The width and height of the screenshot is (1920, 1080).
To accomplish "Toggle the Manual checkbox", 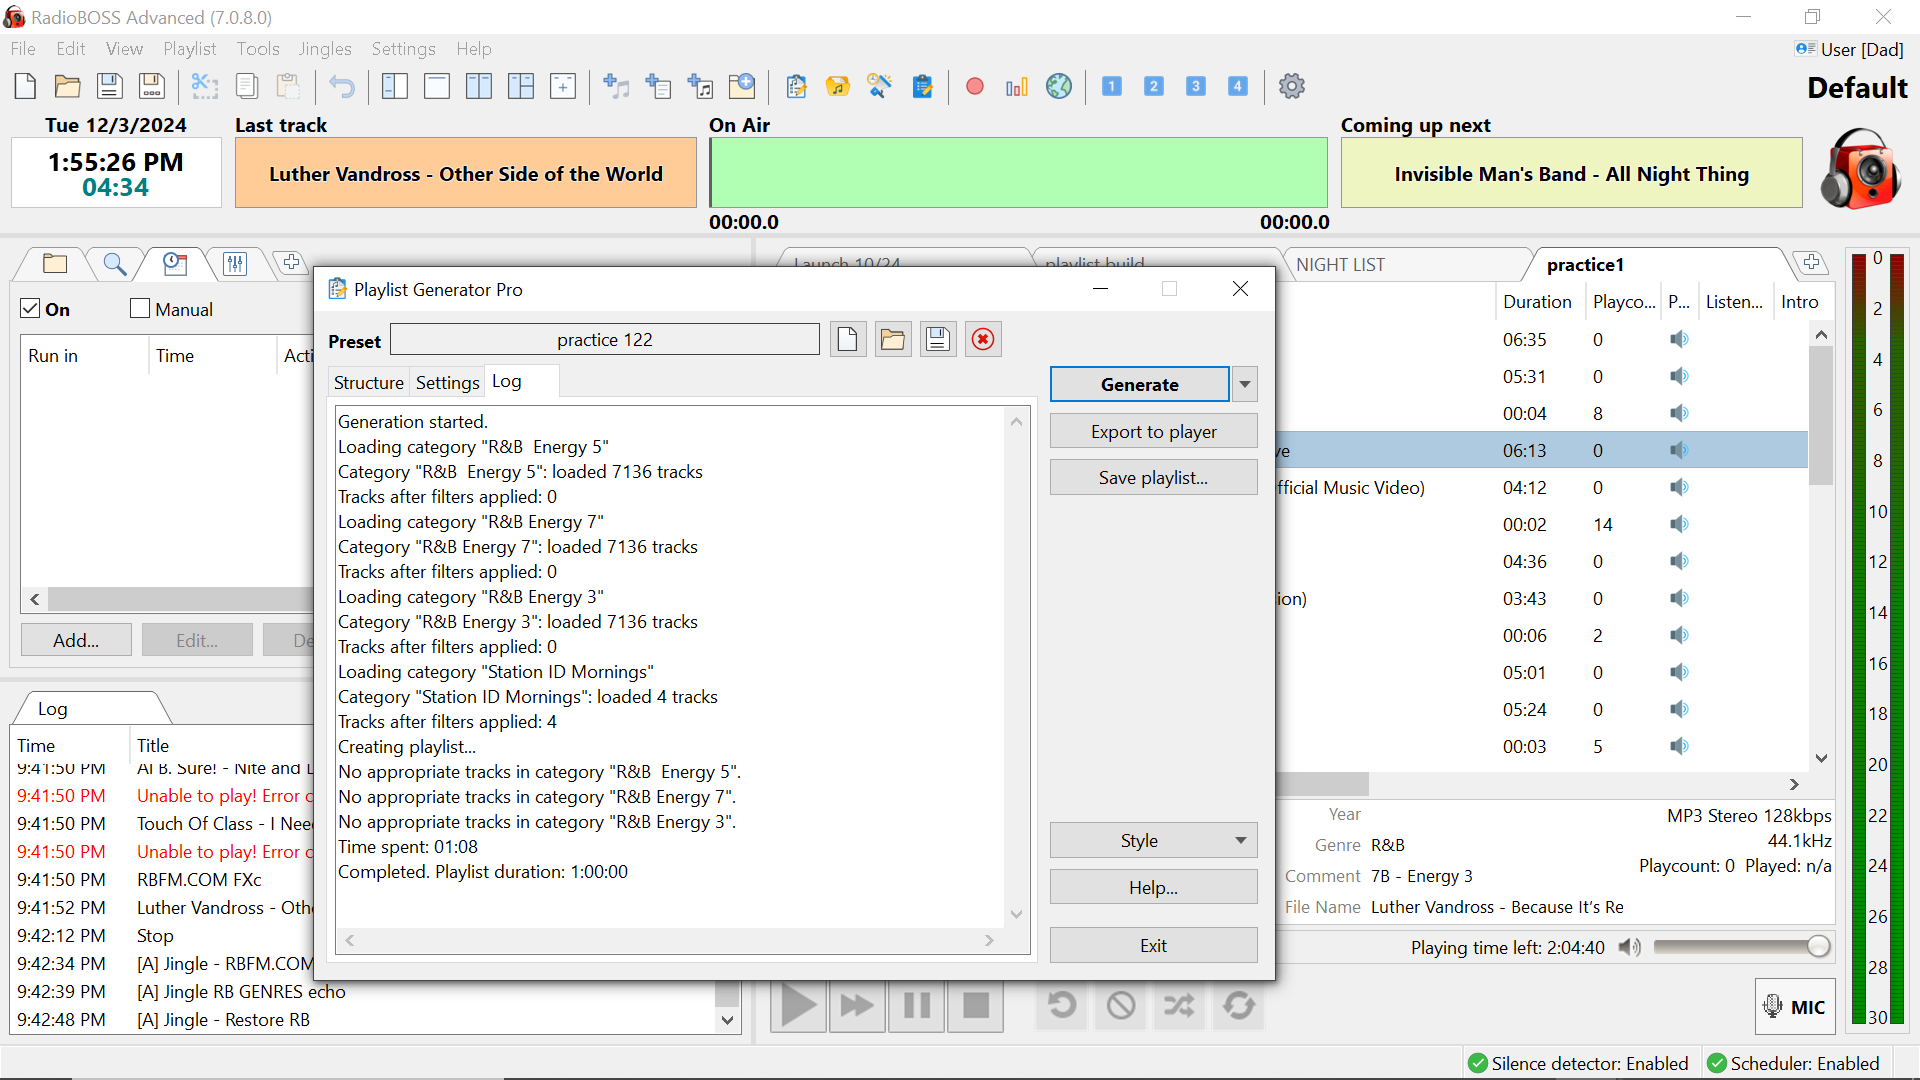I will click(140, 307).
